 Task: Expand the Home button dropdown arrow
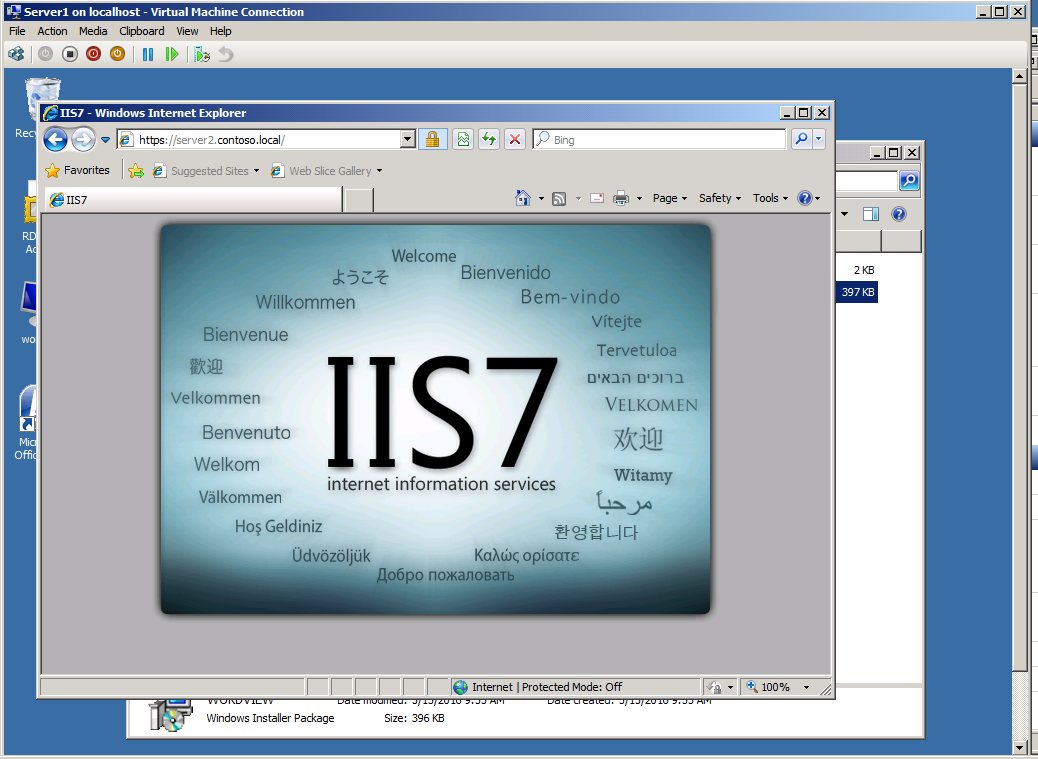click(541, 199)
